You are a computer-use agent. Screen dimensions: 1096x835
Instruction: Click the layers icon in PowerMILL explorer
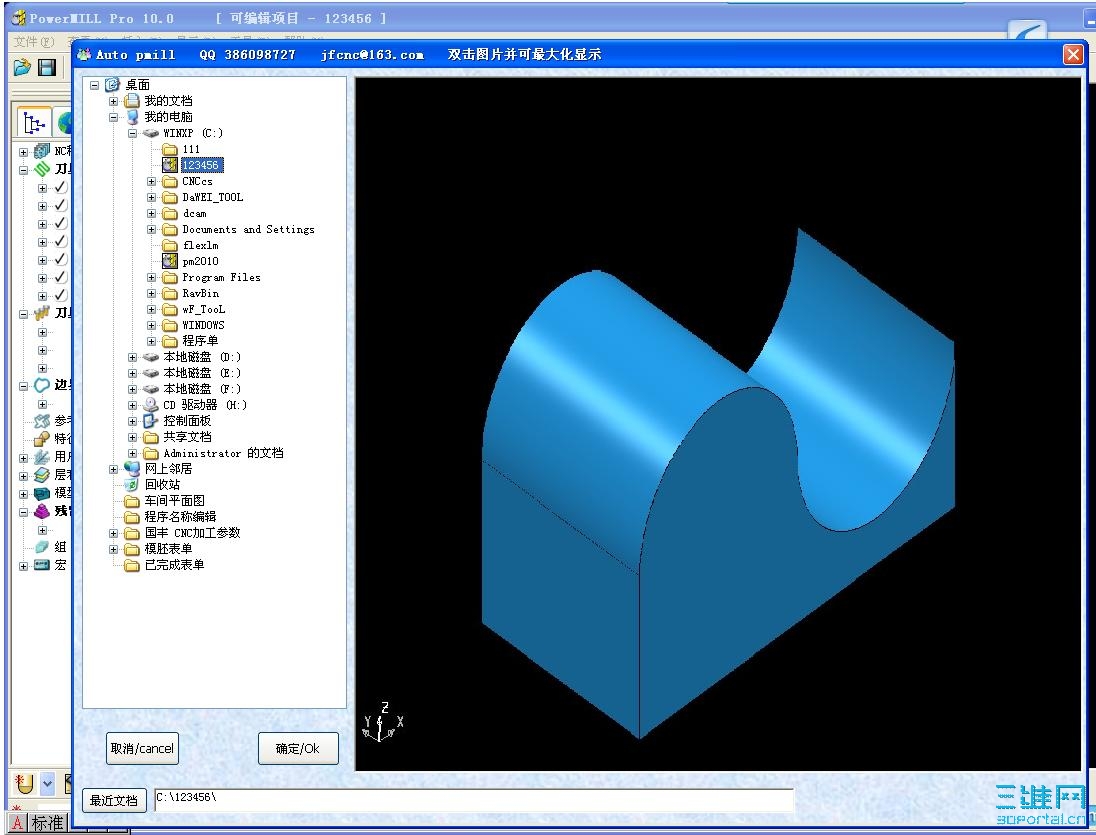[42, 475]
